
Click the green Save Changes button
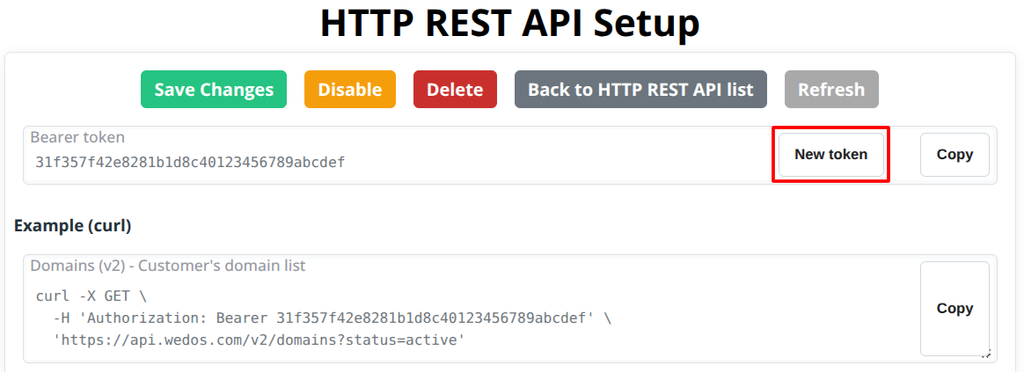pyautogui.click(x=214, y=89)
